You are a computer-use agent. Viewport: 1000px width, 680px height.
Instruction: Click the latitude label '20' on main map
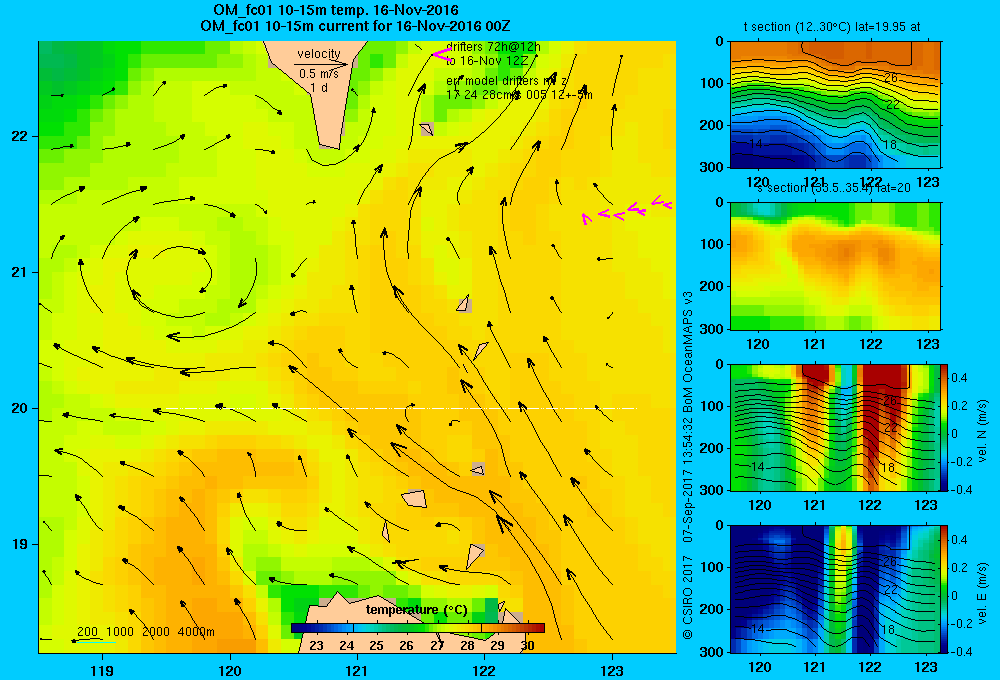click(19, 408)
